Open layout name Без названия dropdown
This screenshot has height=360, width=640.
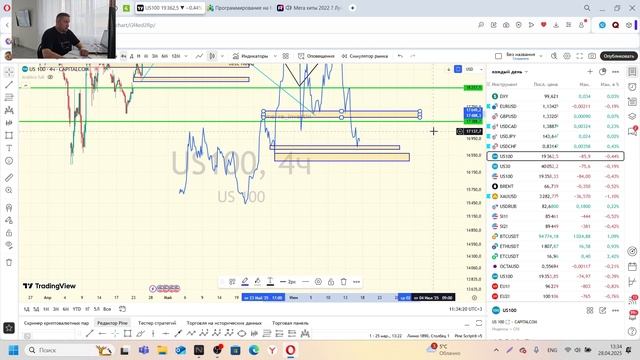[524, 56]
